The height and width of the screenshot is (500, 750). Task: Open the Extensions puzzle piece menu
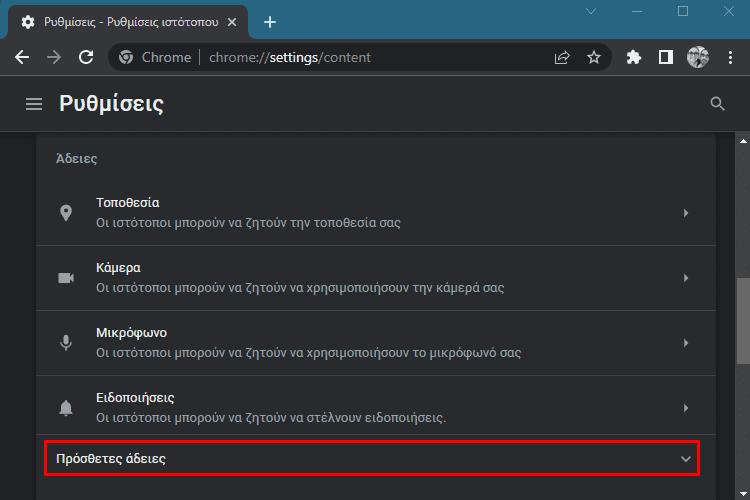click(634, 57)
